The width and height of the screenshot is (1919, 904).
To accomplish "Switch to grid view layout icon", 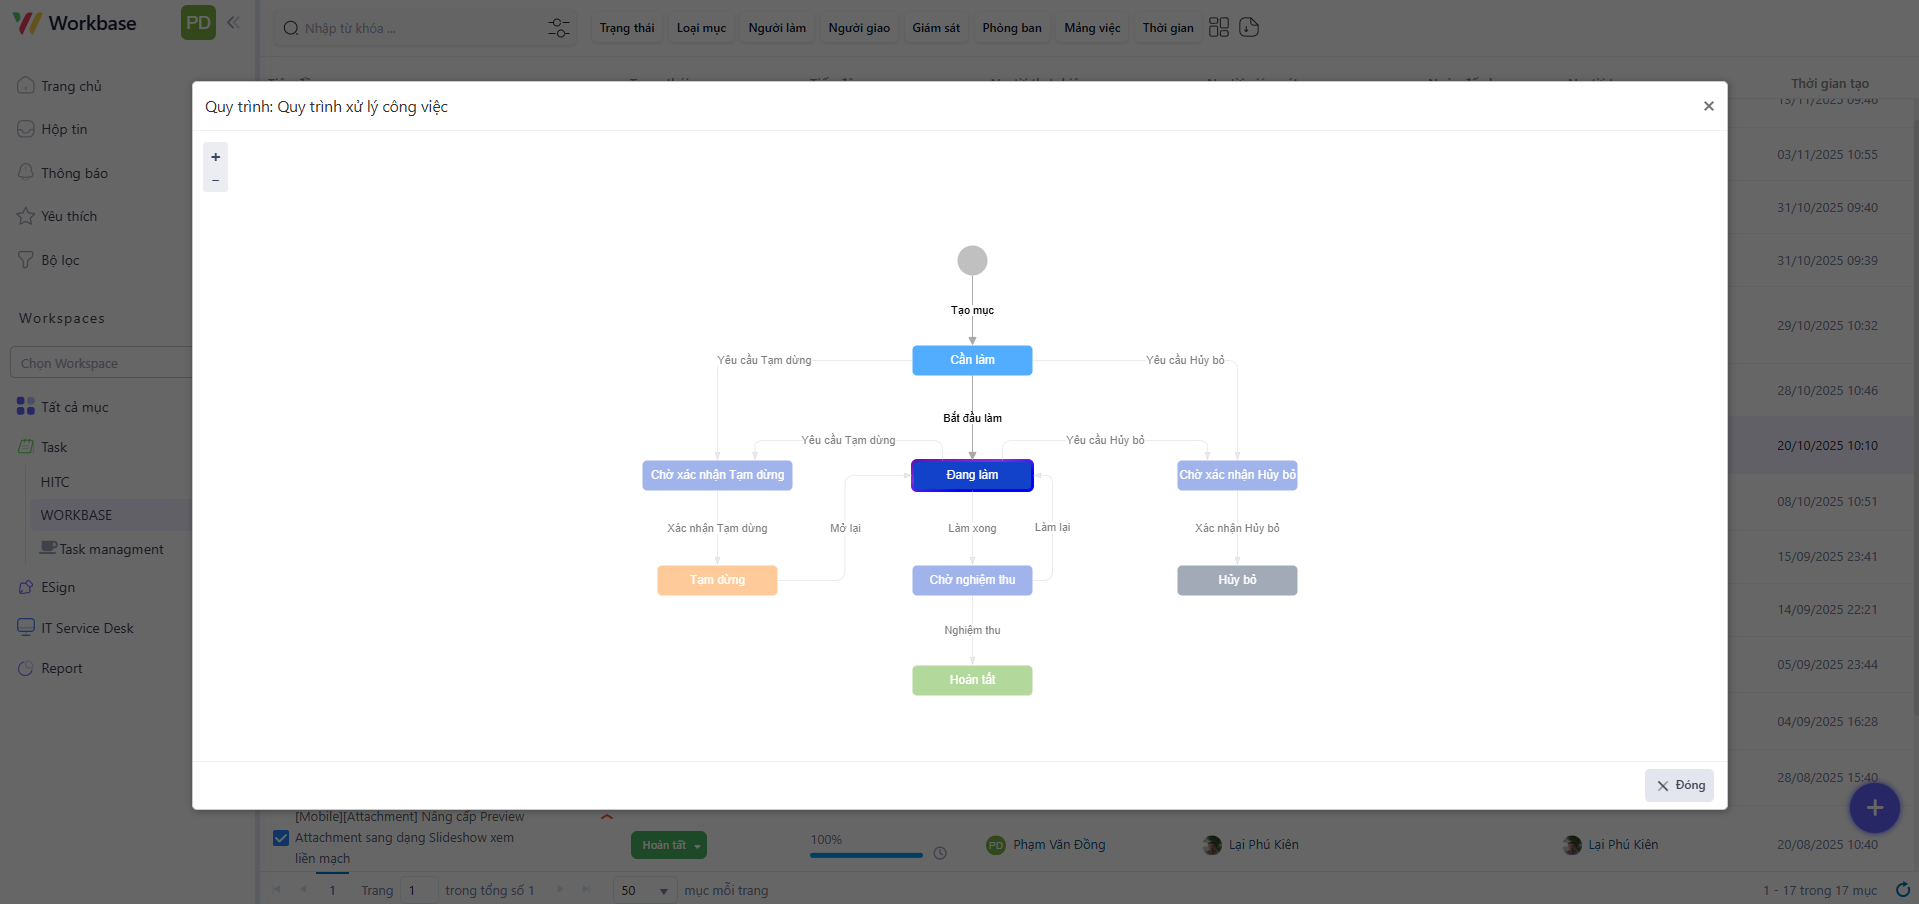I will pyautogui.click(x=1218, y=27).
